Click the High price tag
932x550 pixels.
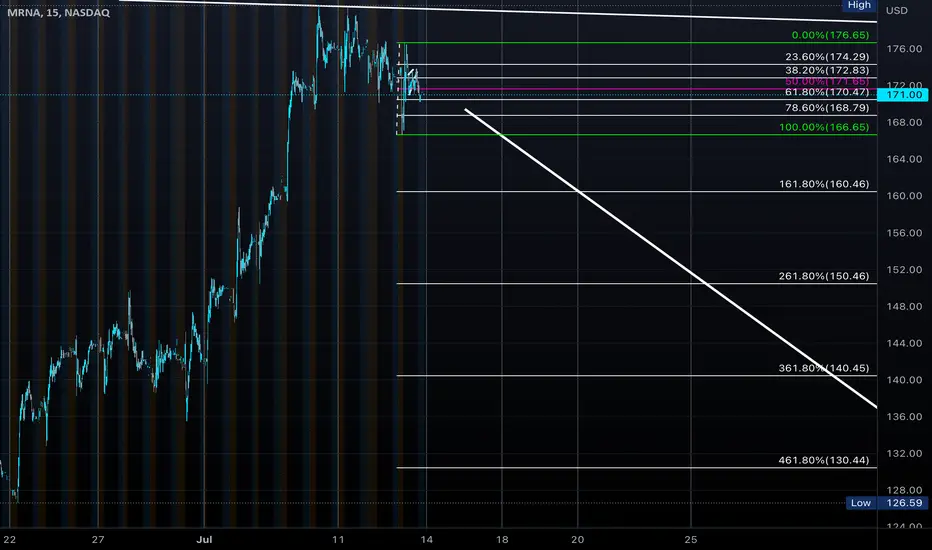tap(859, 5)
